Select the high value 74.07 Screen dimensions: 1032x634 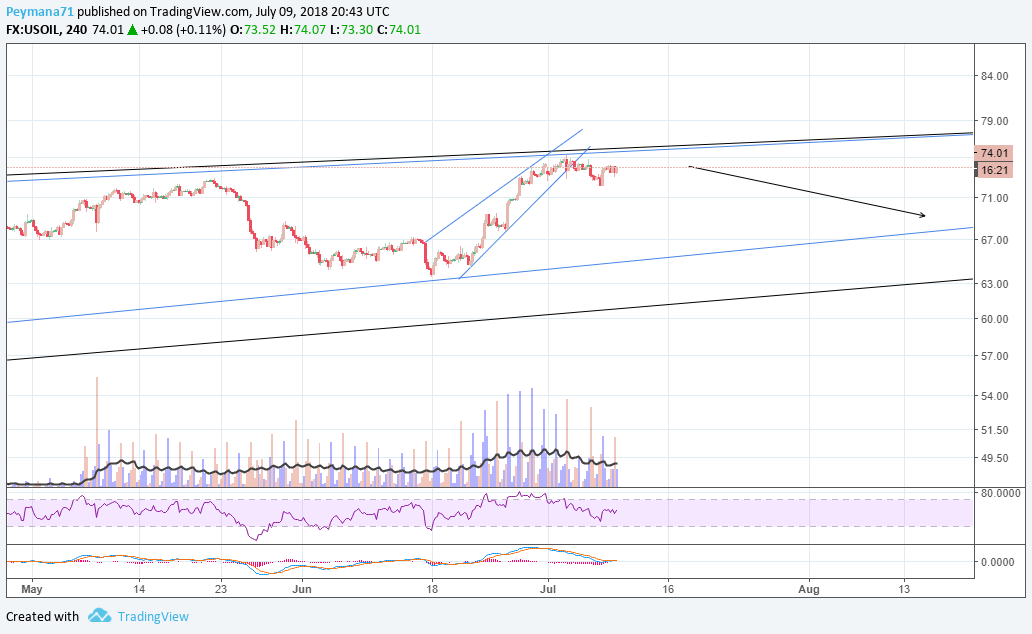(309, 30)
